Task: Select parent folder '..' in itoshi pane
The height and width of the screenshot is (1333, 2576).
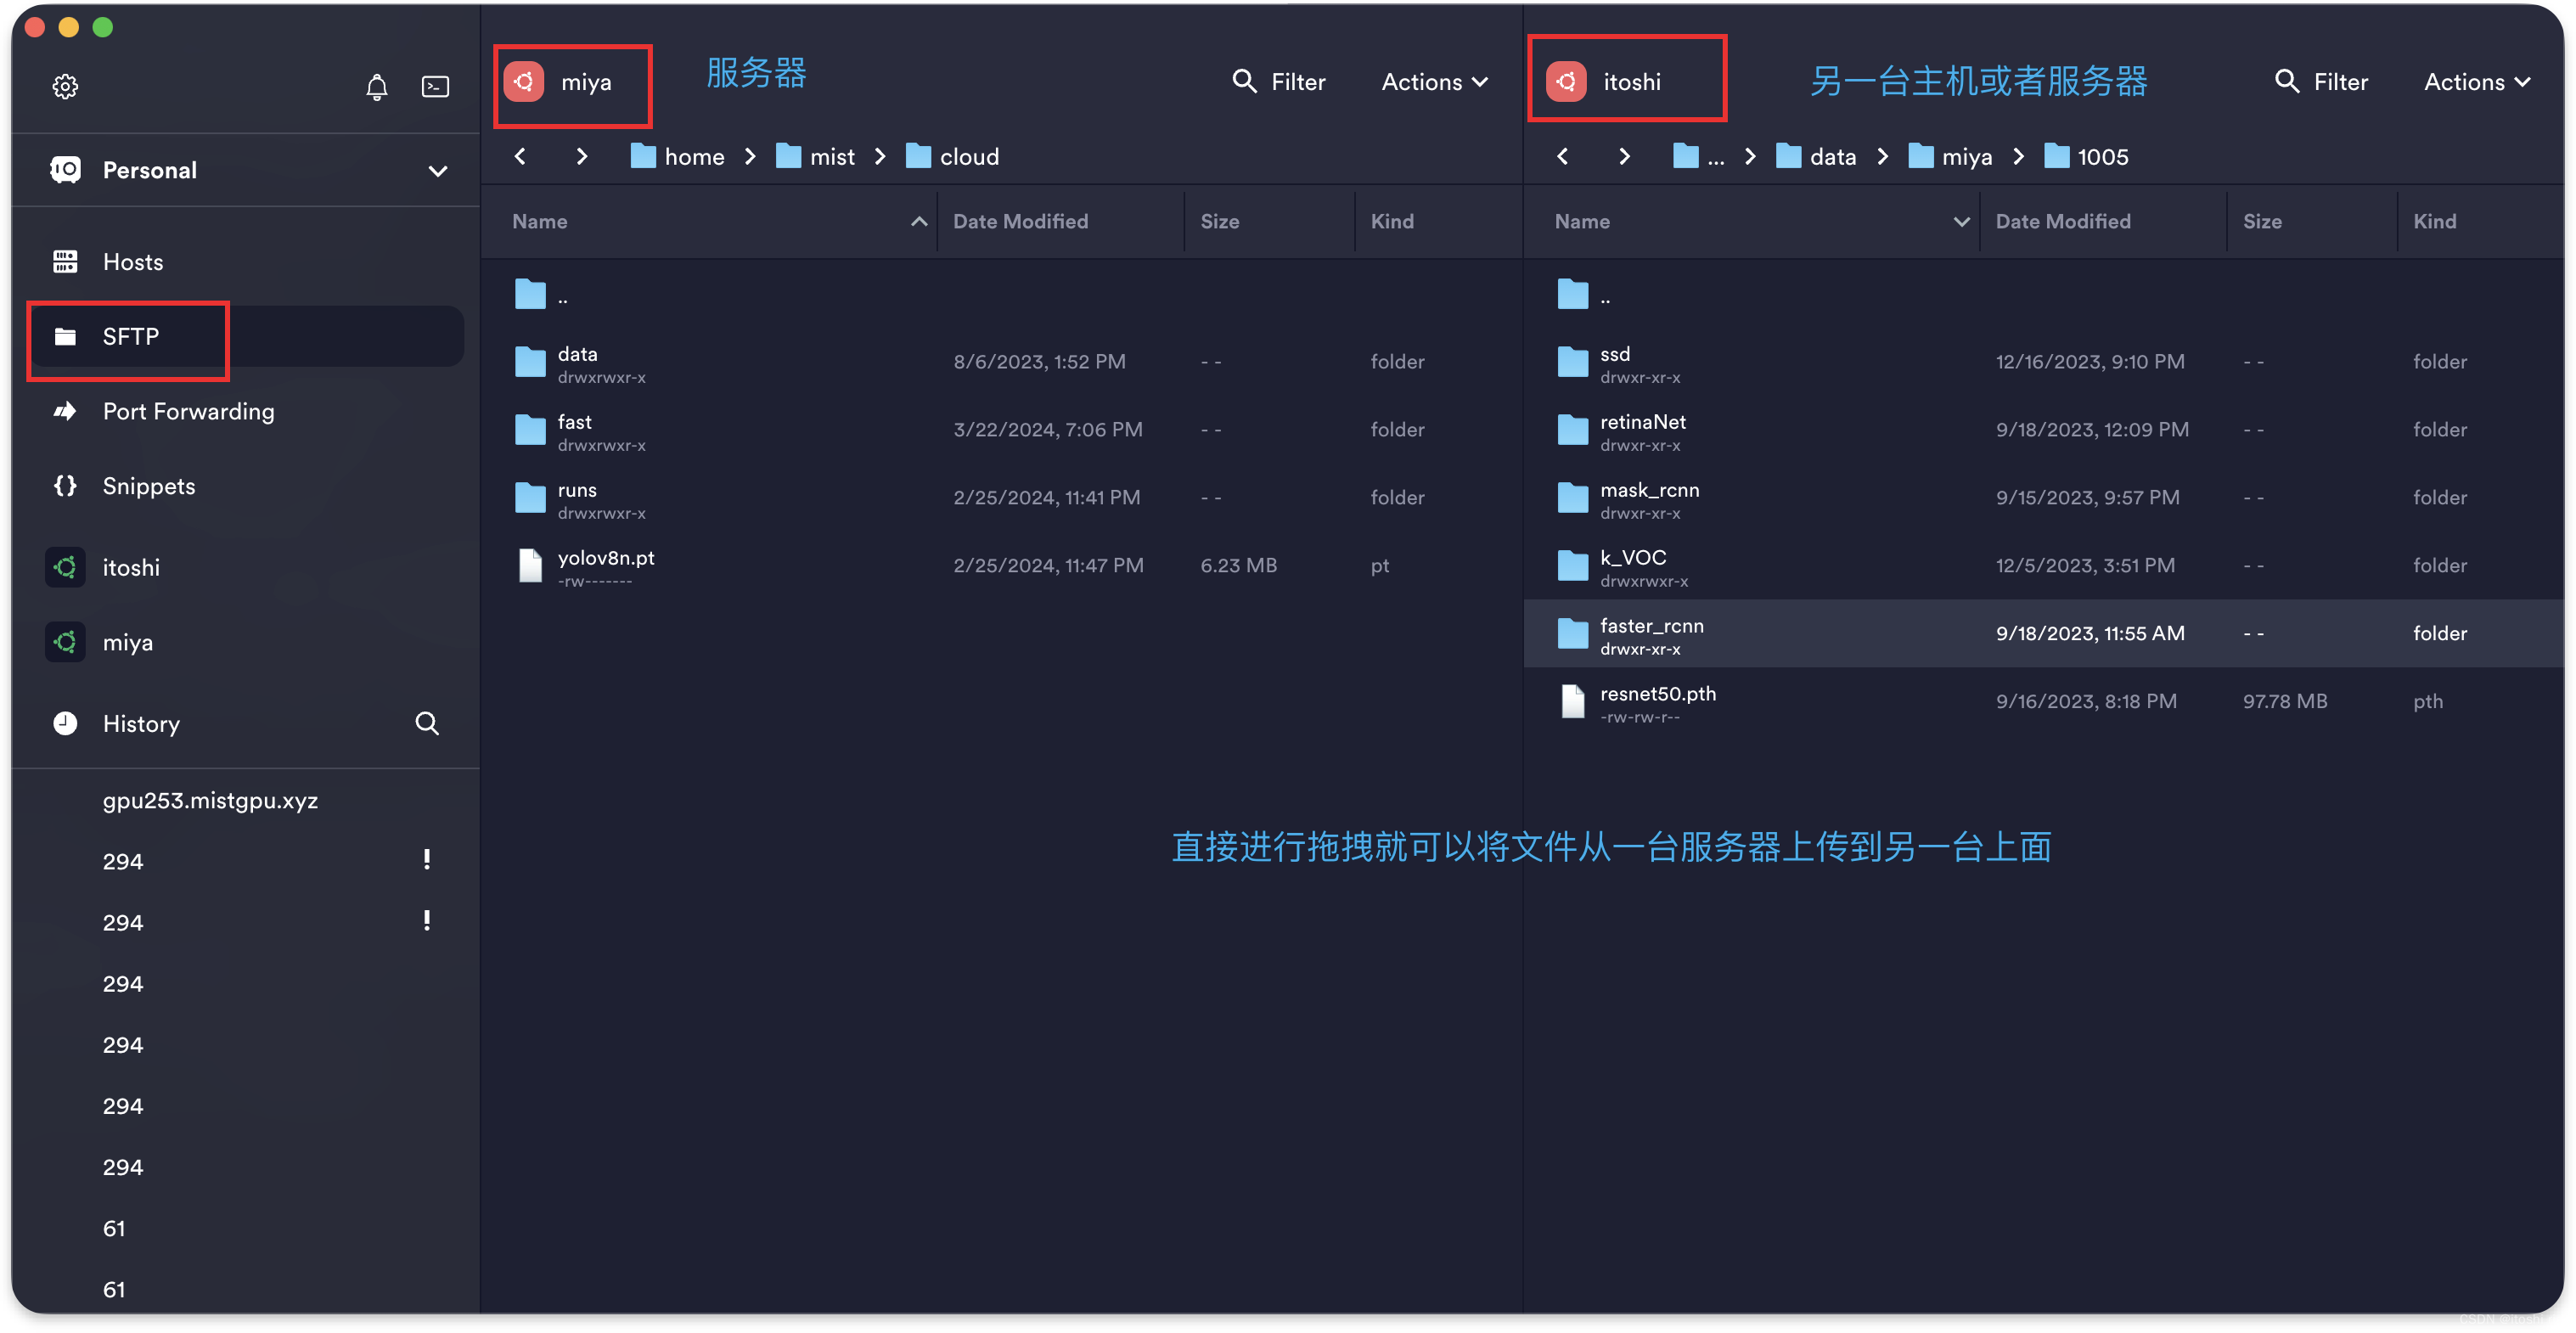Action: click(x=2044, y=294)
